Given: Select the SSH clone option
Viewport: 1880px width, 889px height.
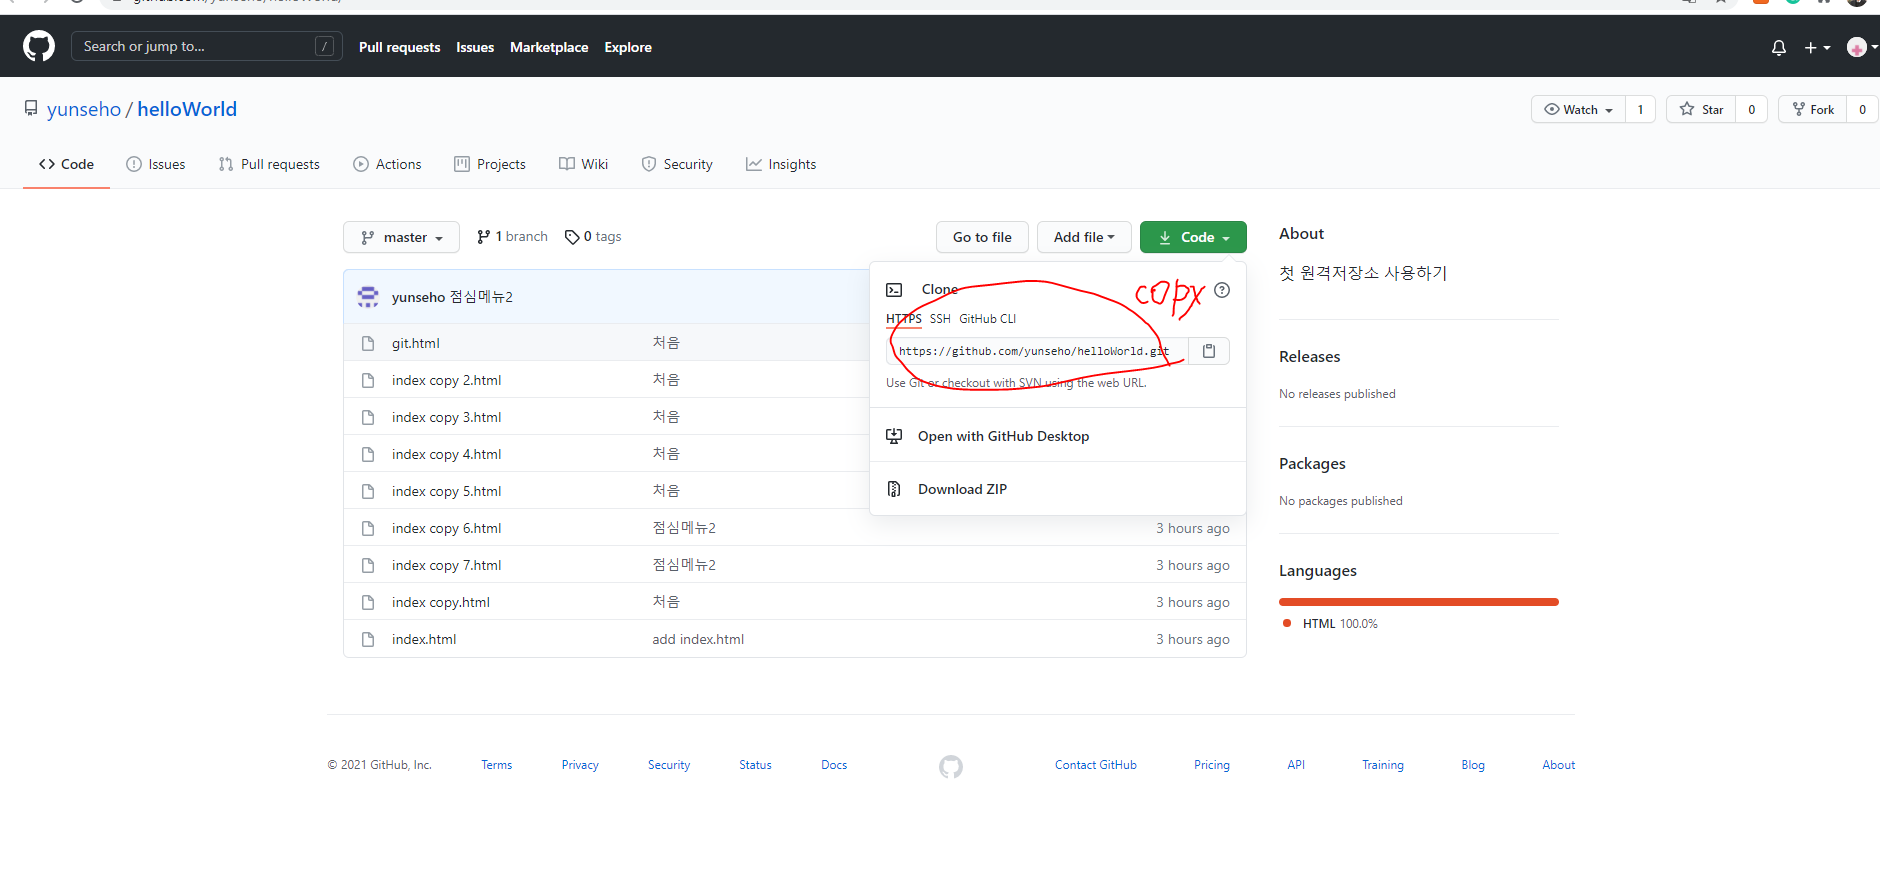Looking at the screenshot, I should [x=940, y=319].
